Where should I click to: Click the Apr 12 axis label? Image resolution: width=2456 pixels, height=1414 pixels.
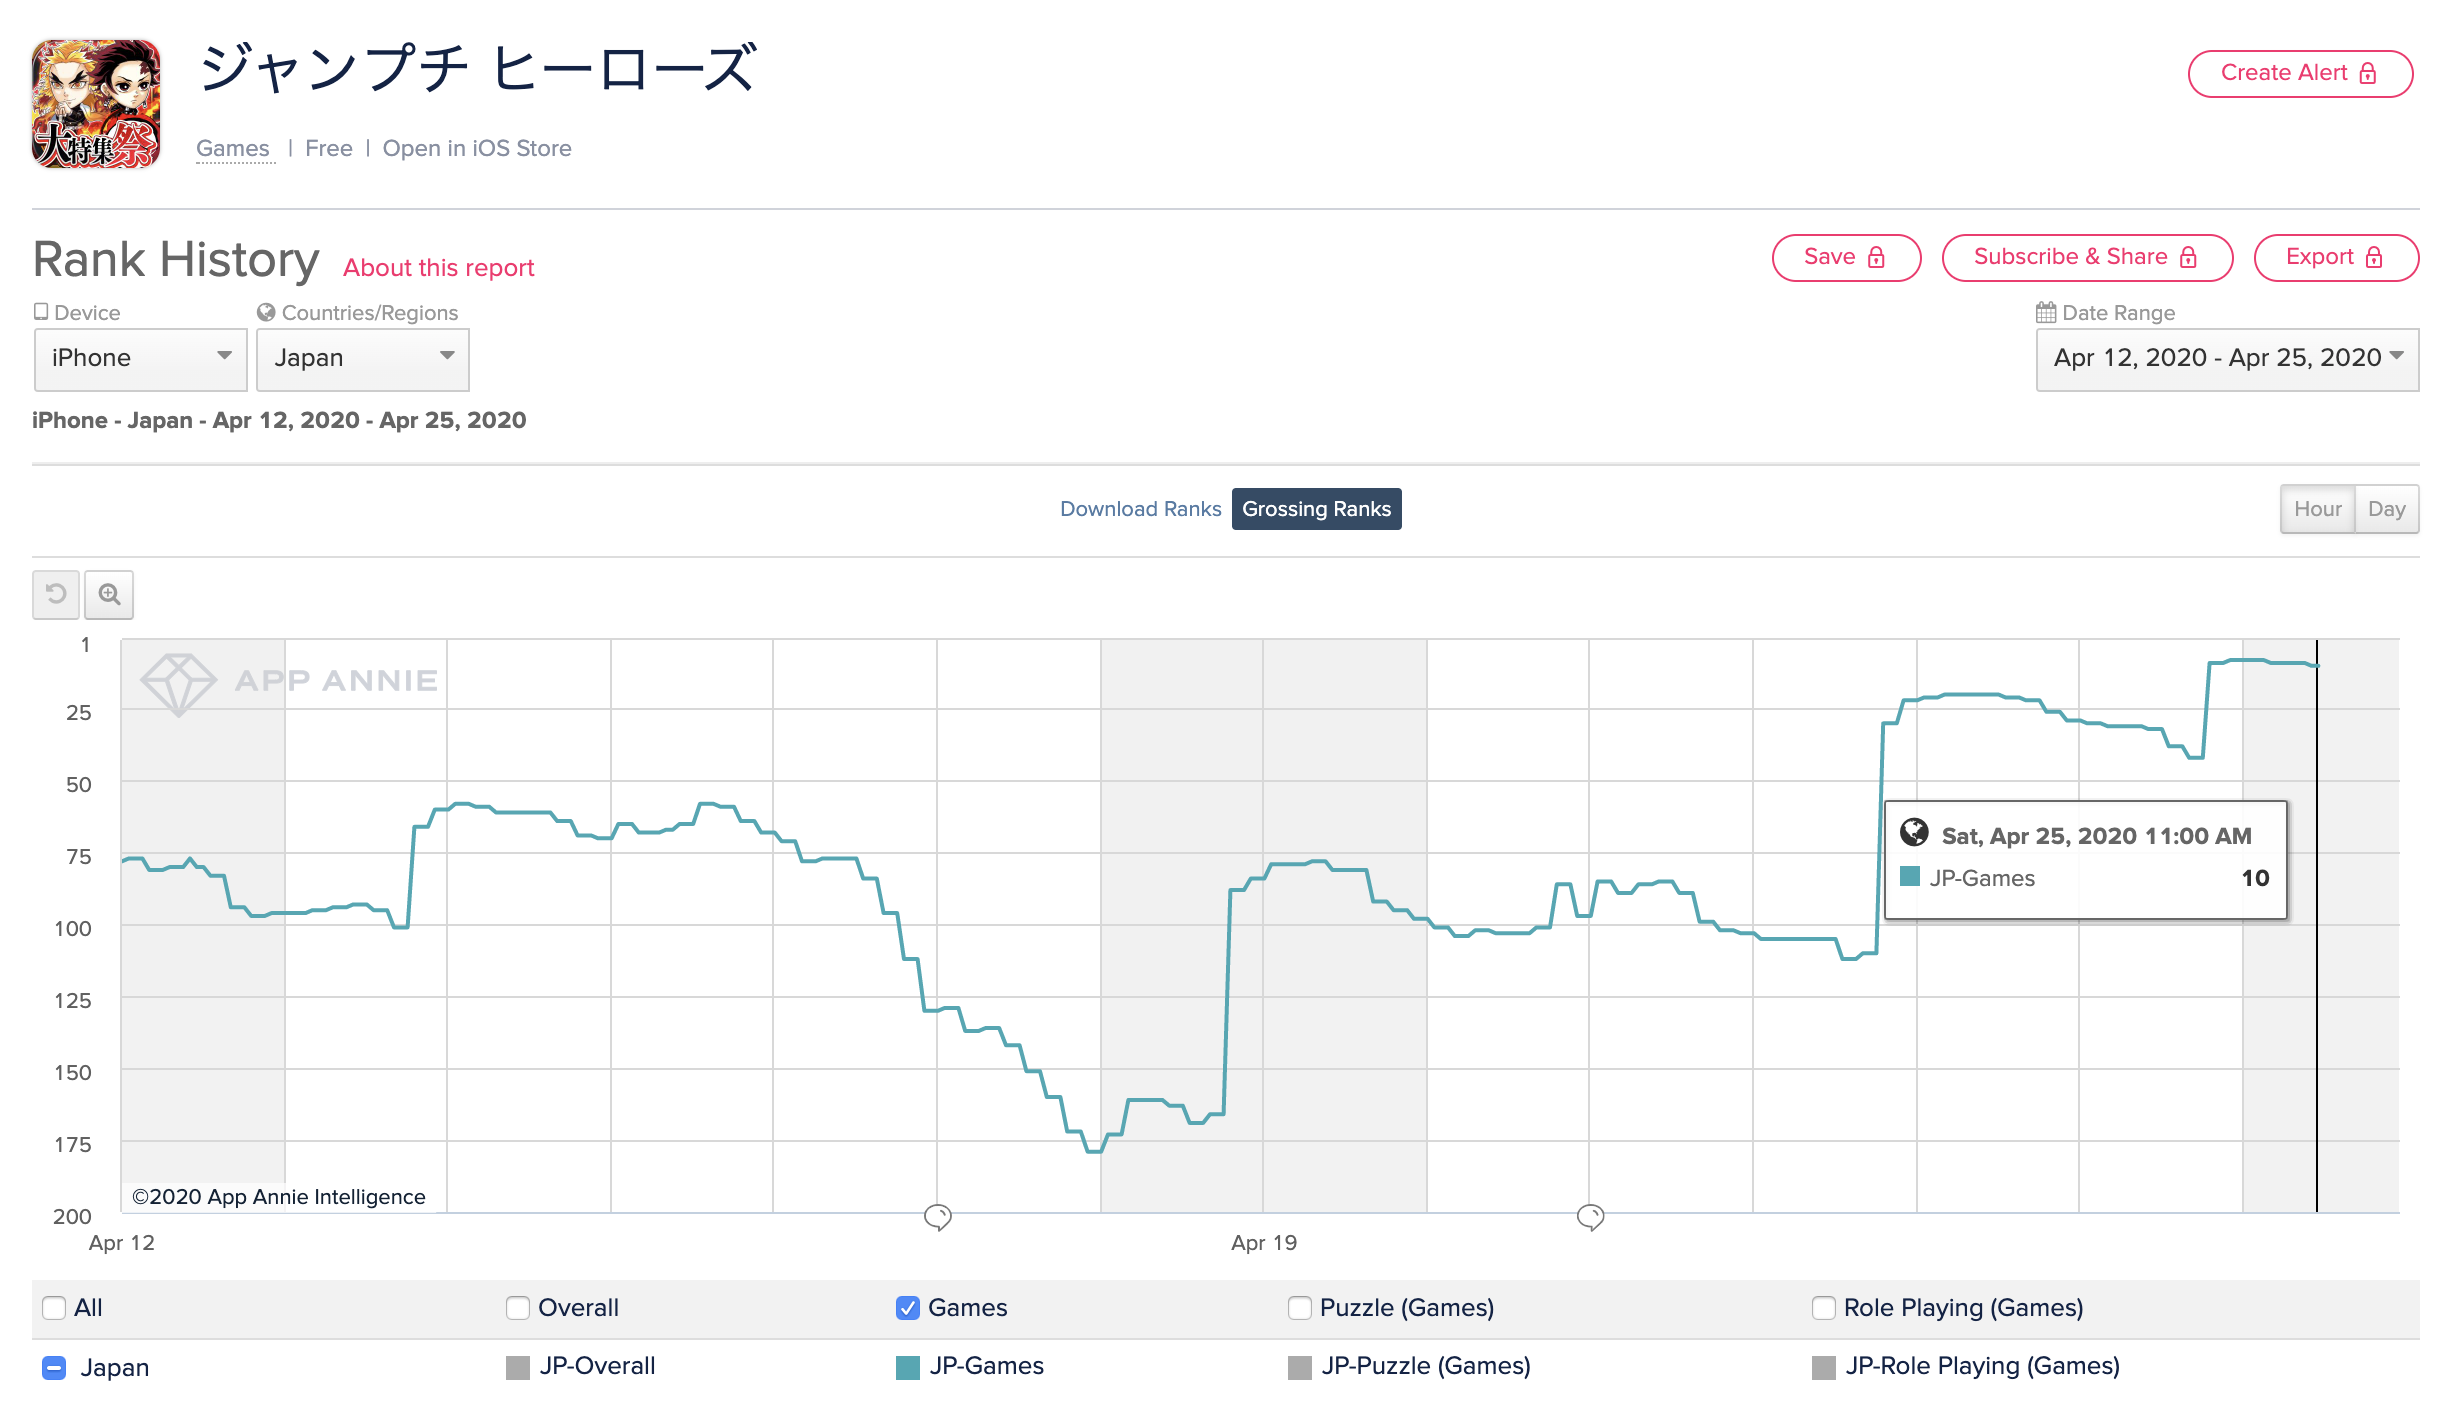(x=121, y=1243)
